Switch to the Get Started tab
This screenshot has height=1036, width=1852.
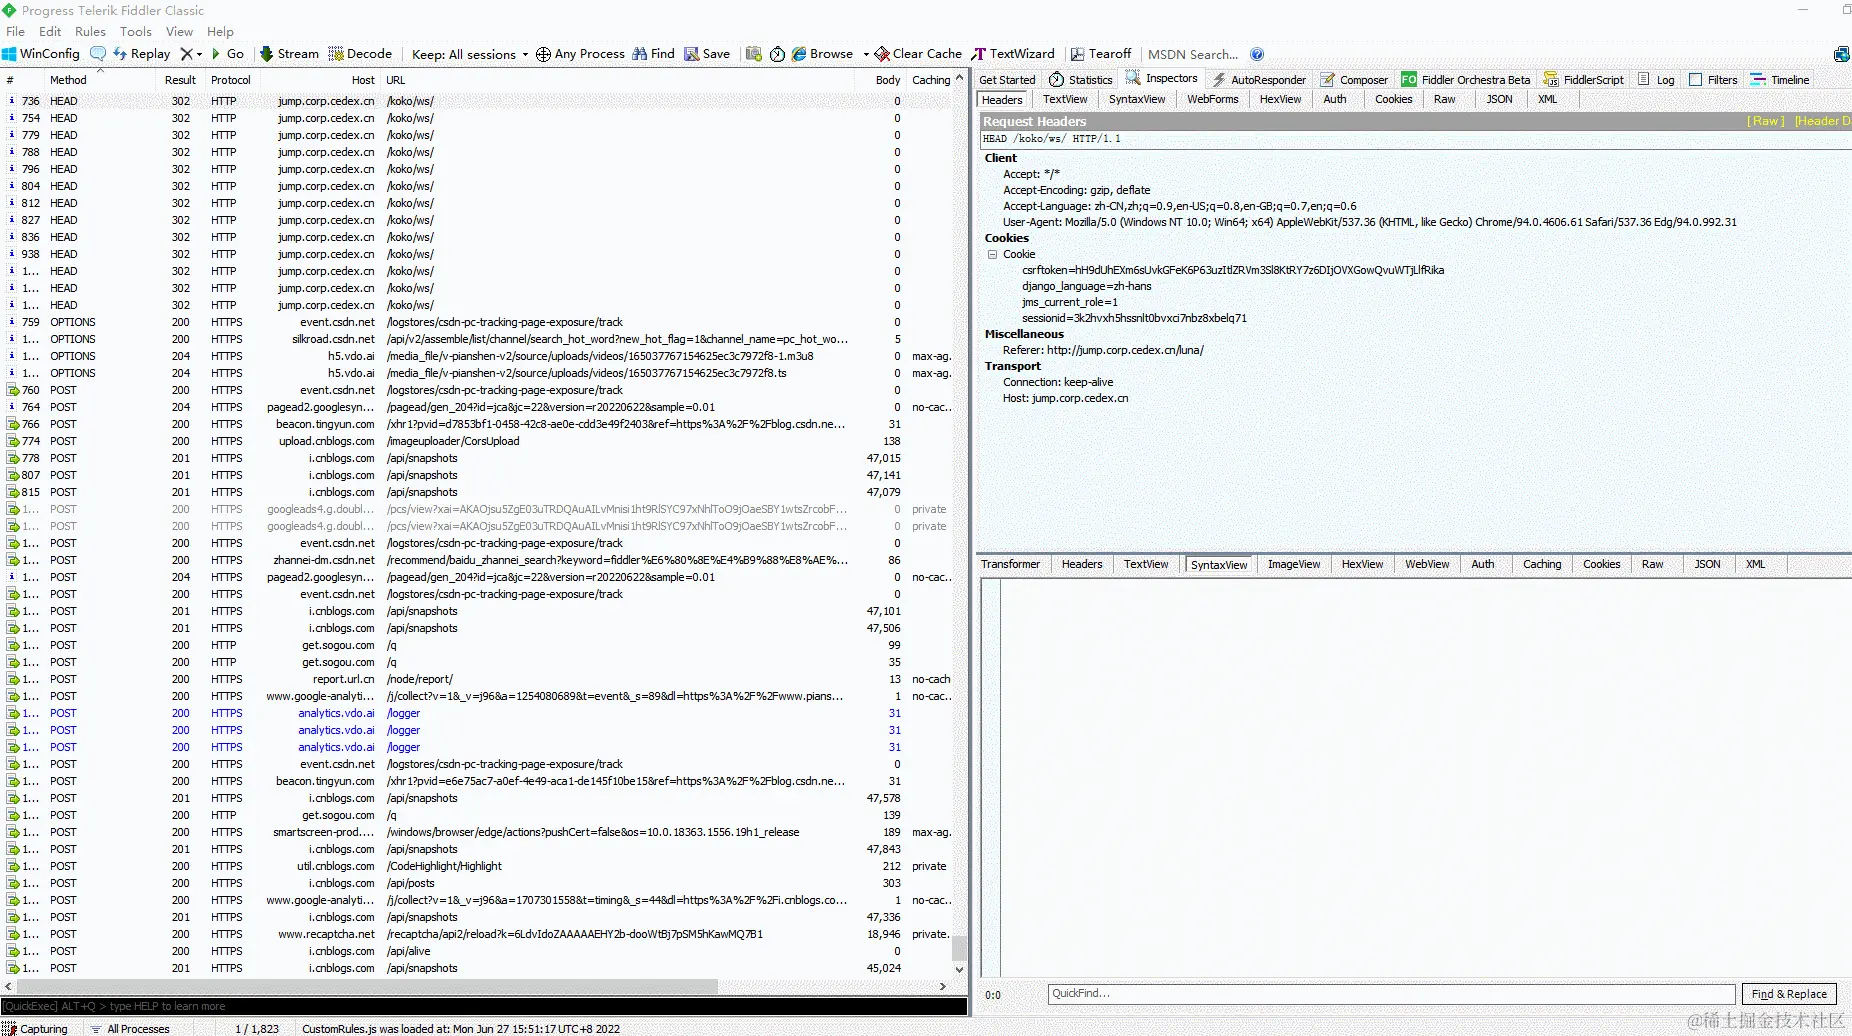1007,80
